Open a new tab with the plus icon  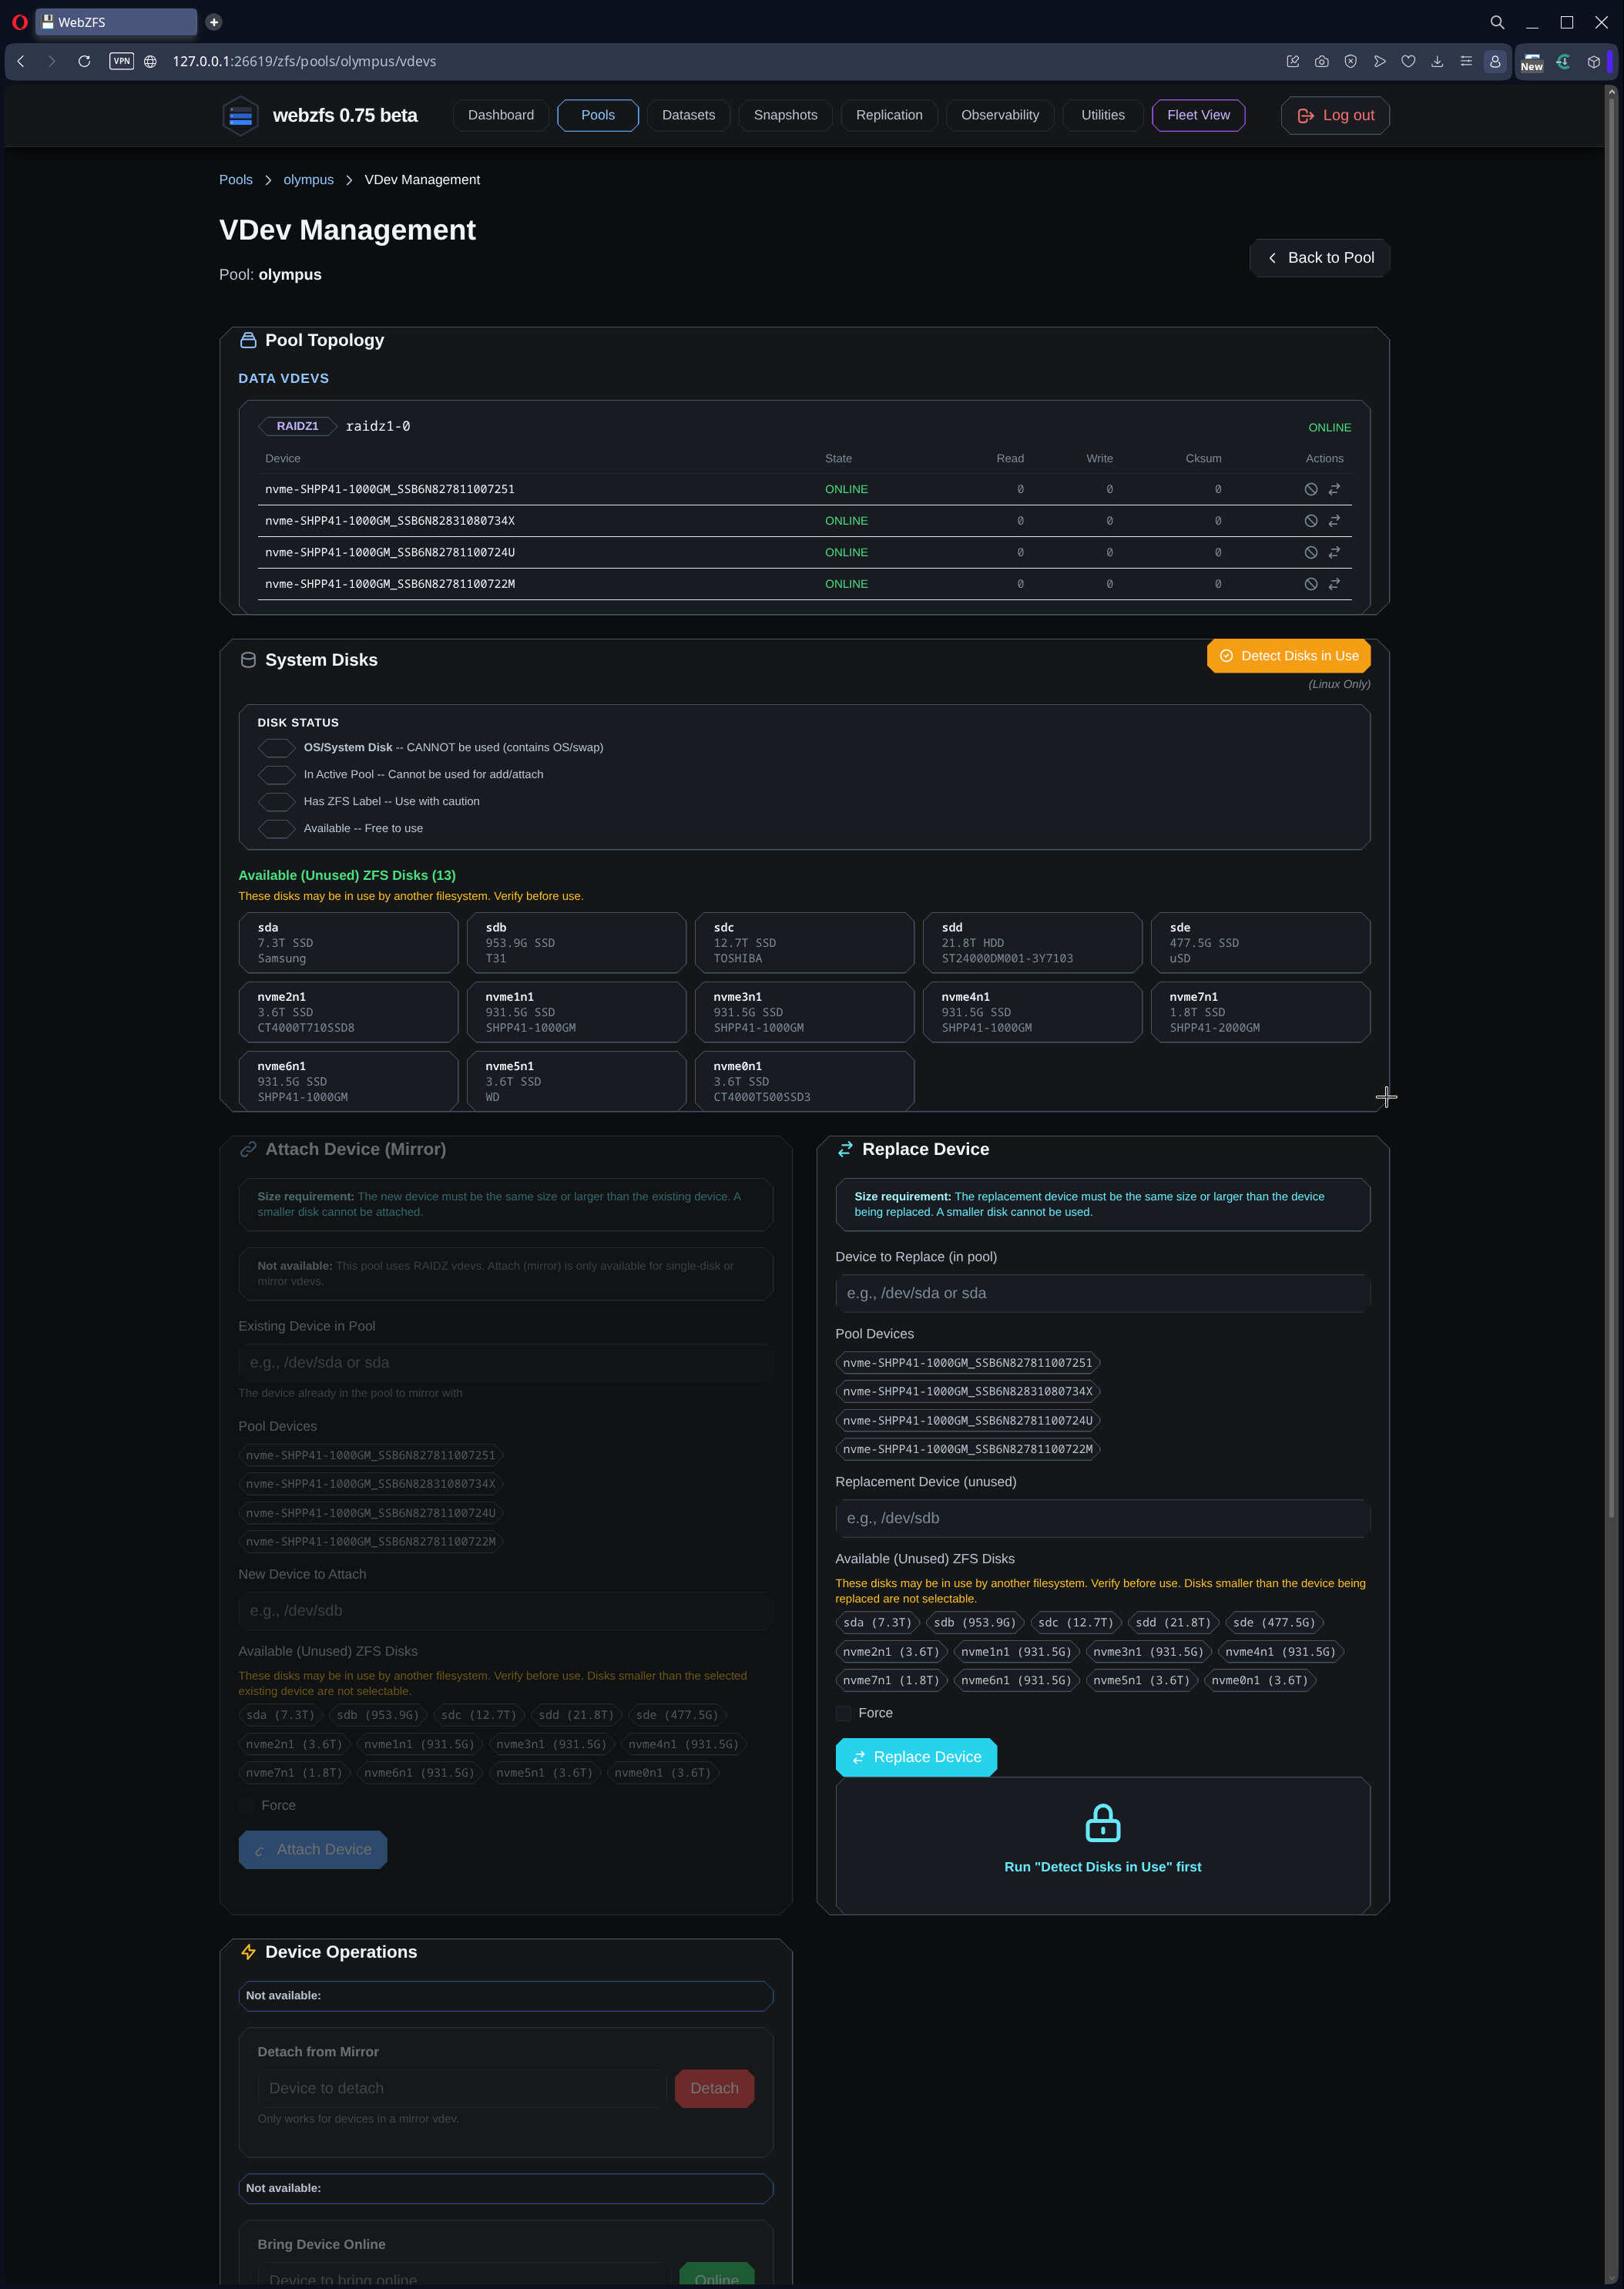213,22
